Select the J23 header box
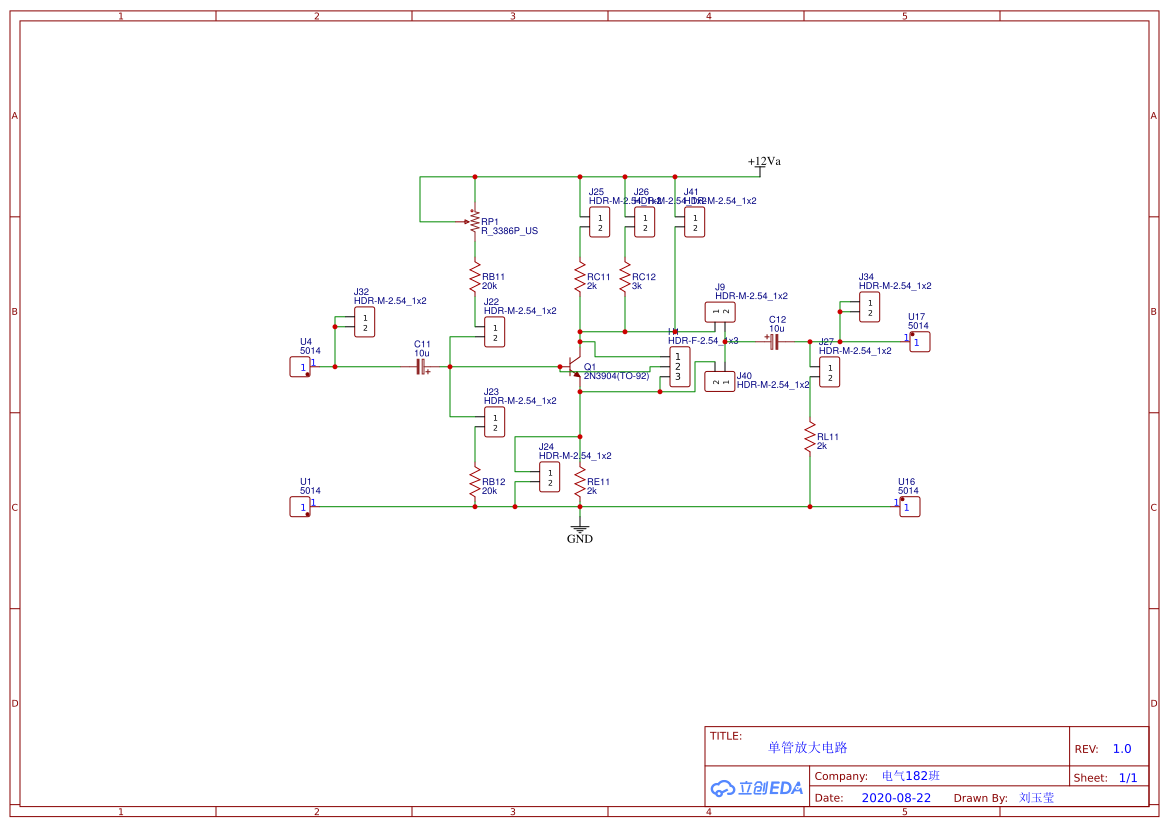Image resolution: width=1169 pixels, height=827 pixels. coord(494,422)
